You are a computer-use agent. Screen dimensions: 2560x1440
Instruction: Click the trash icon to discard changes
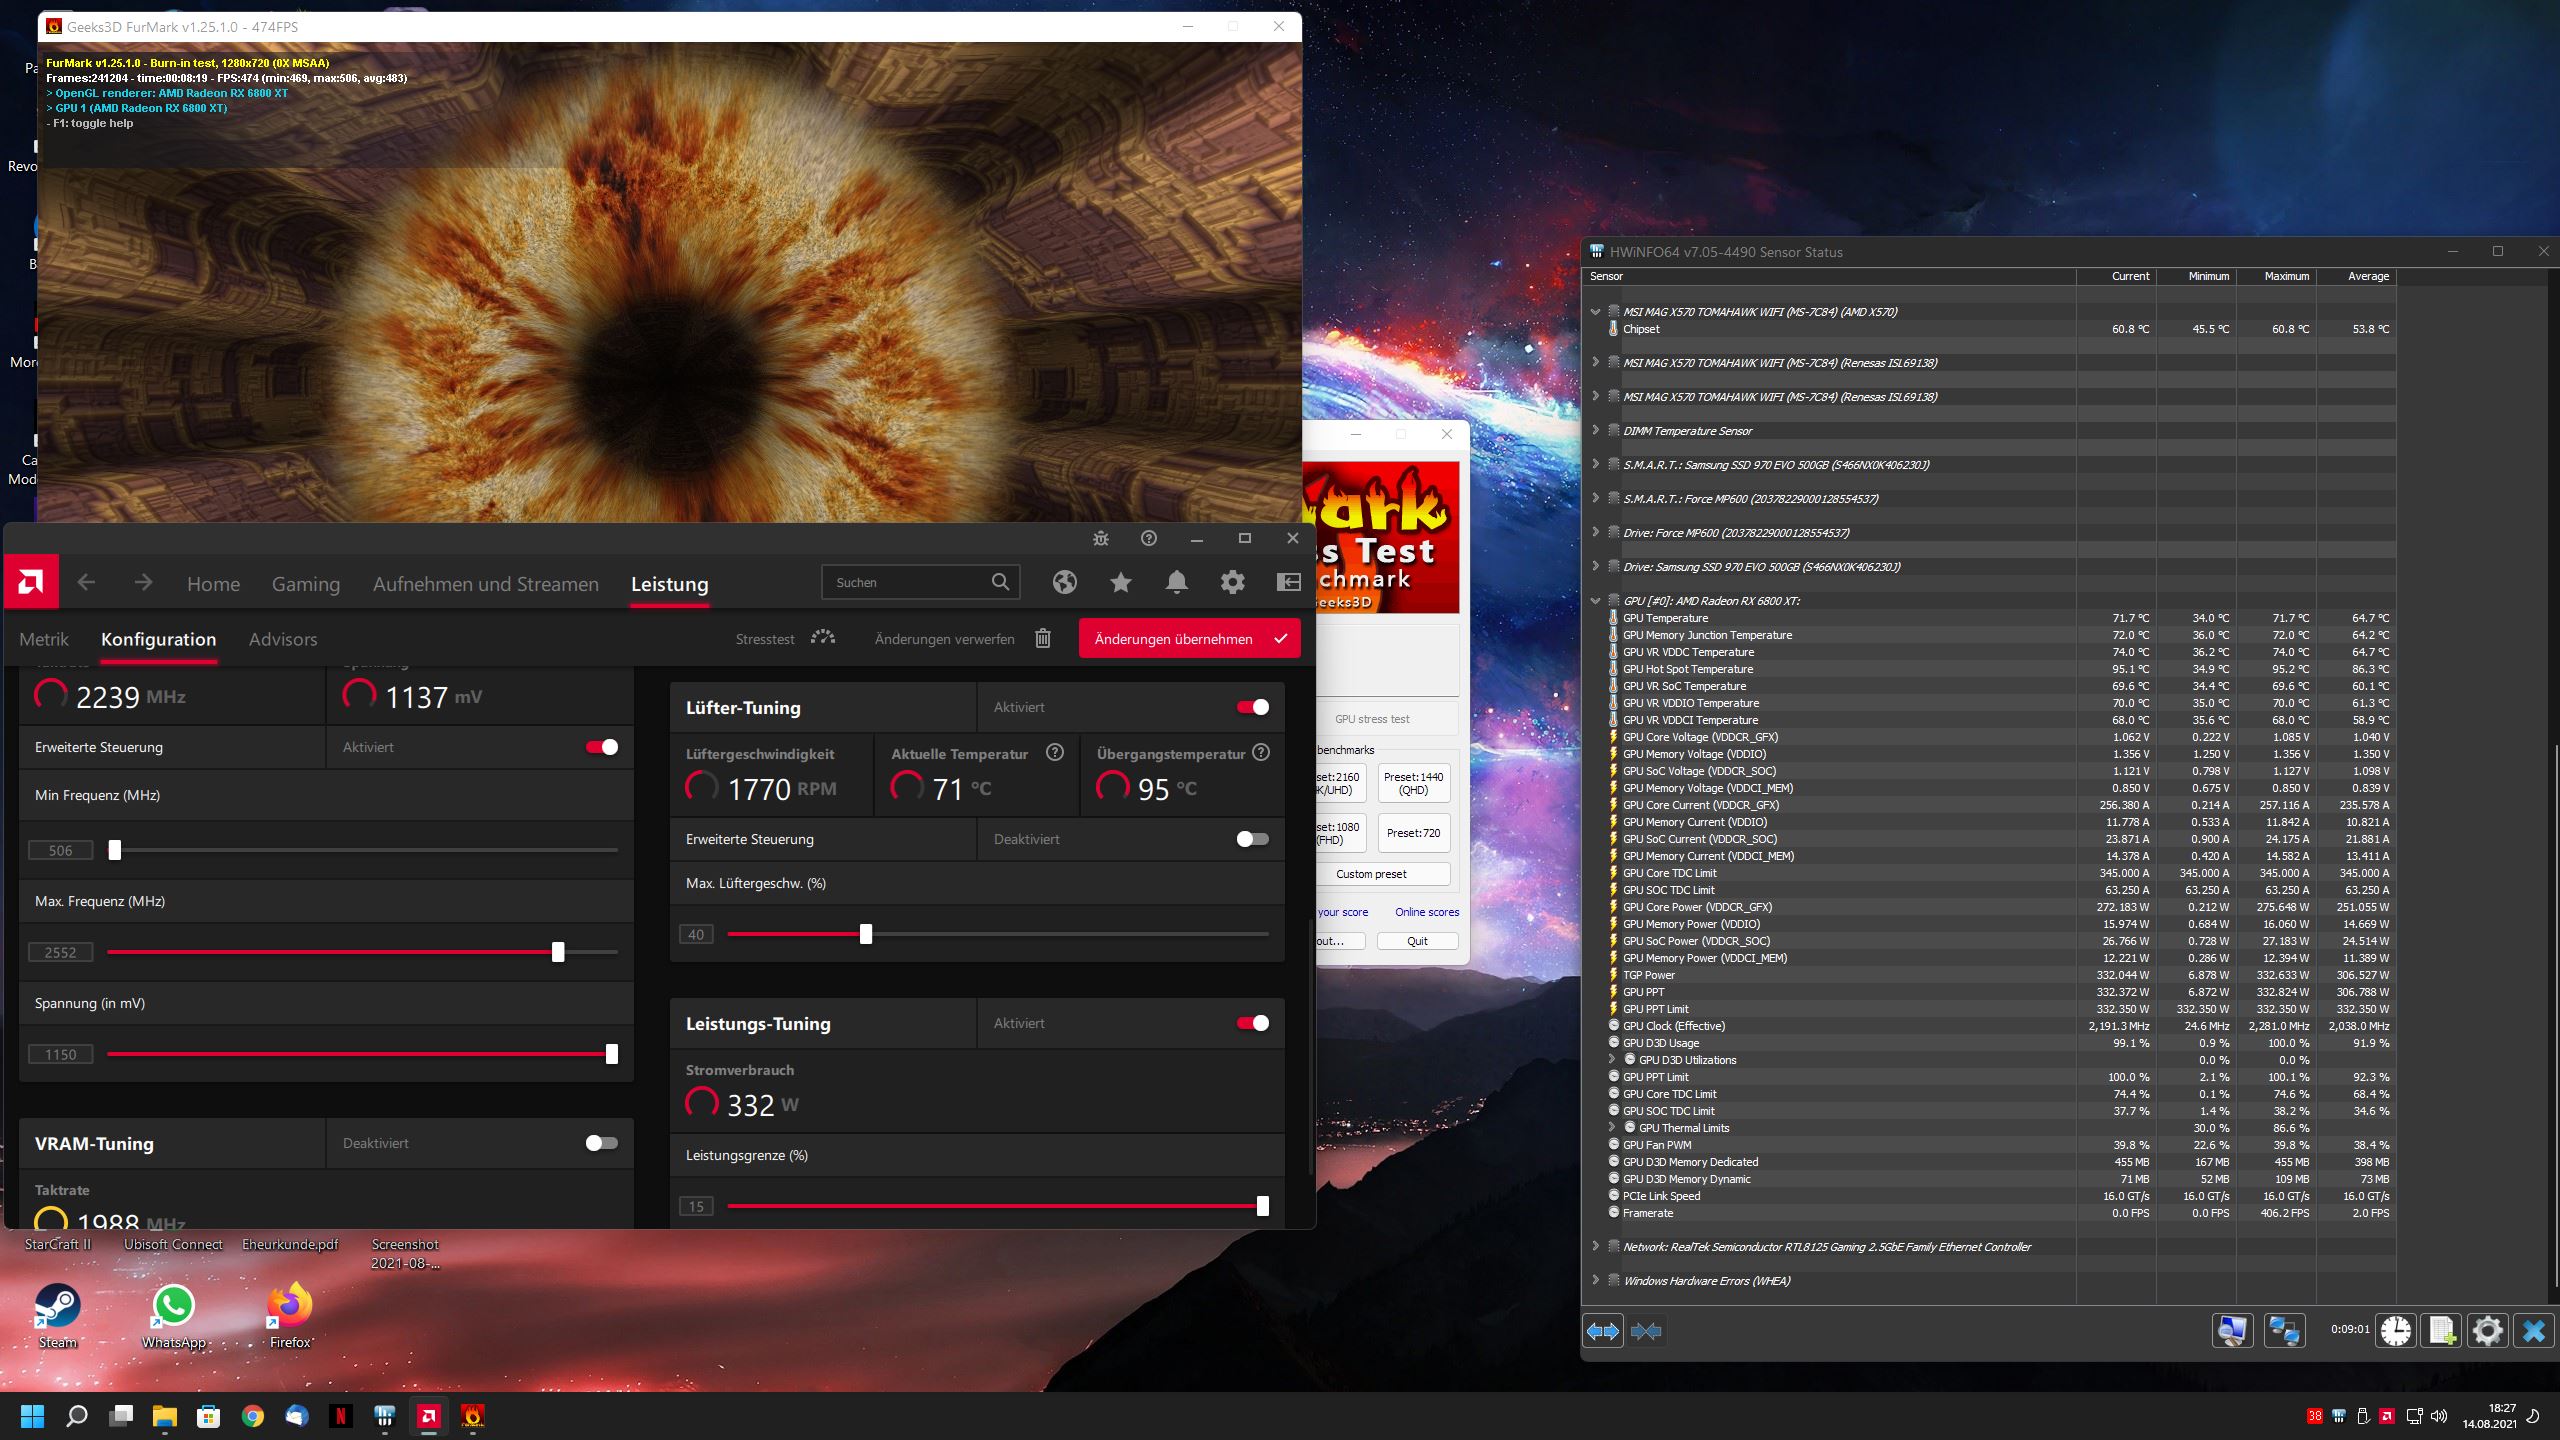coord(1043,639)
